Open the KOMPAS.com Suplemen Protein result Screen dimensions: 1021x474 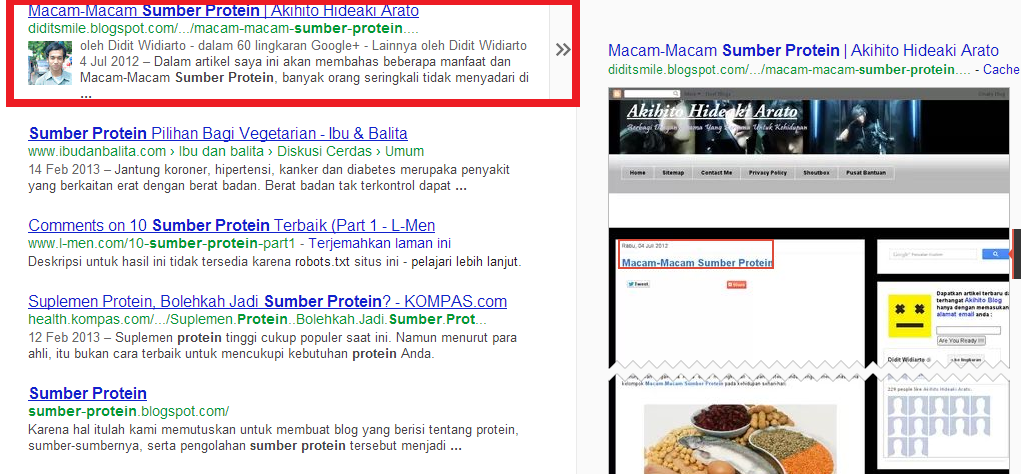pyautogui.click(x=268, y=302)
